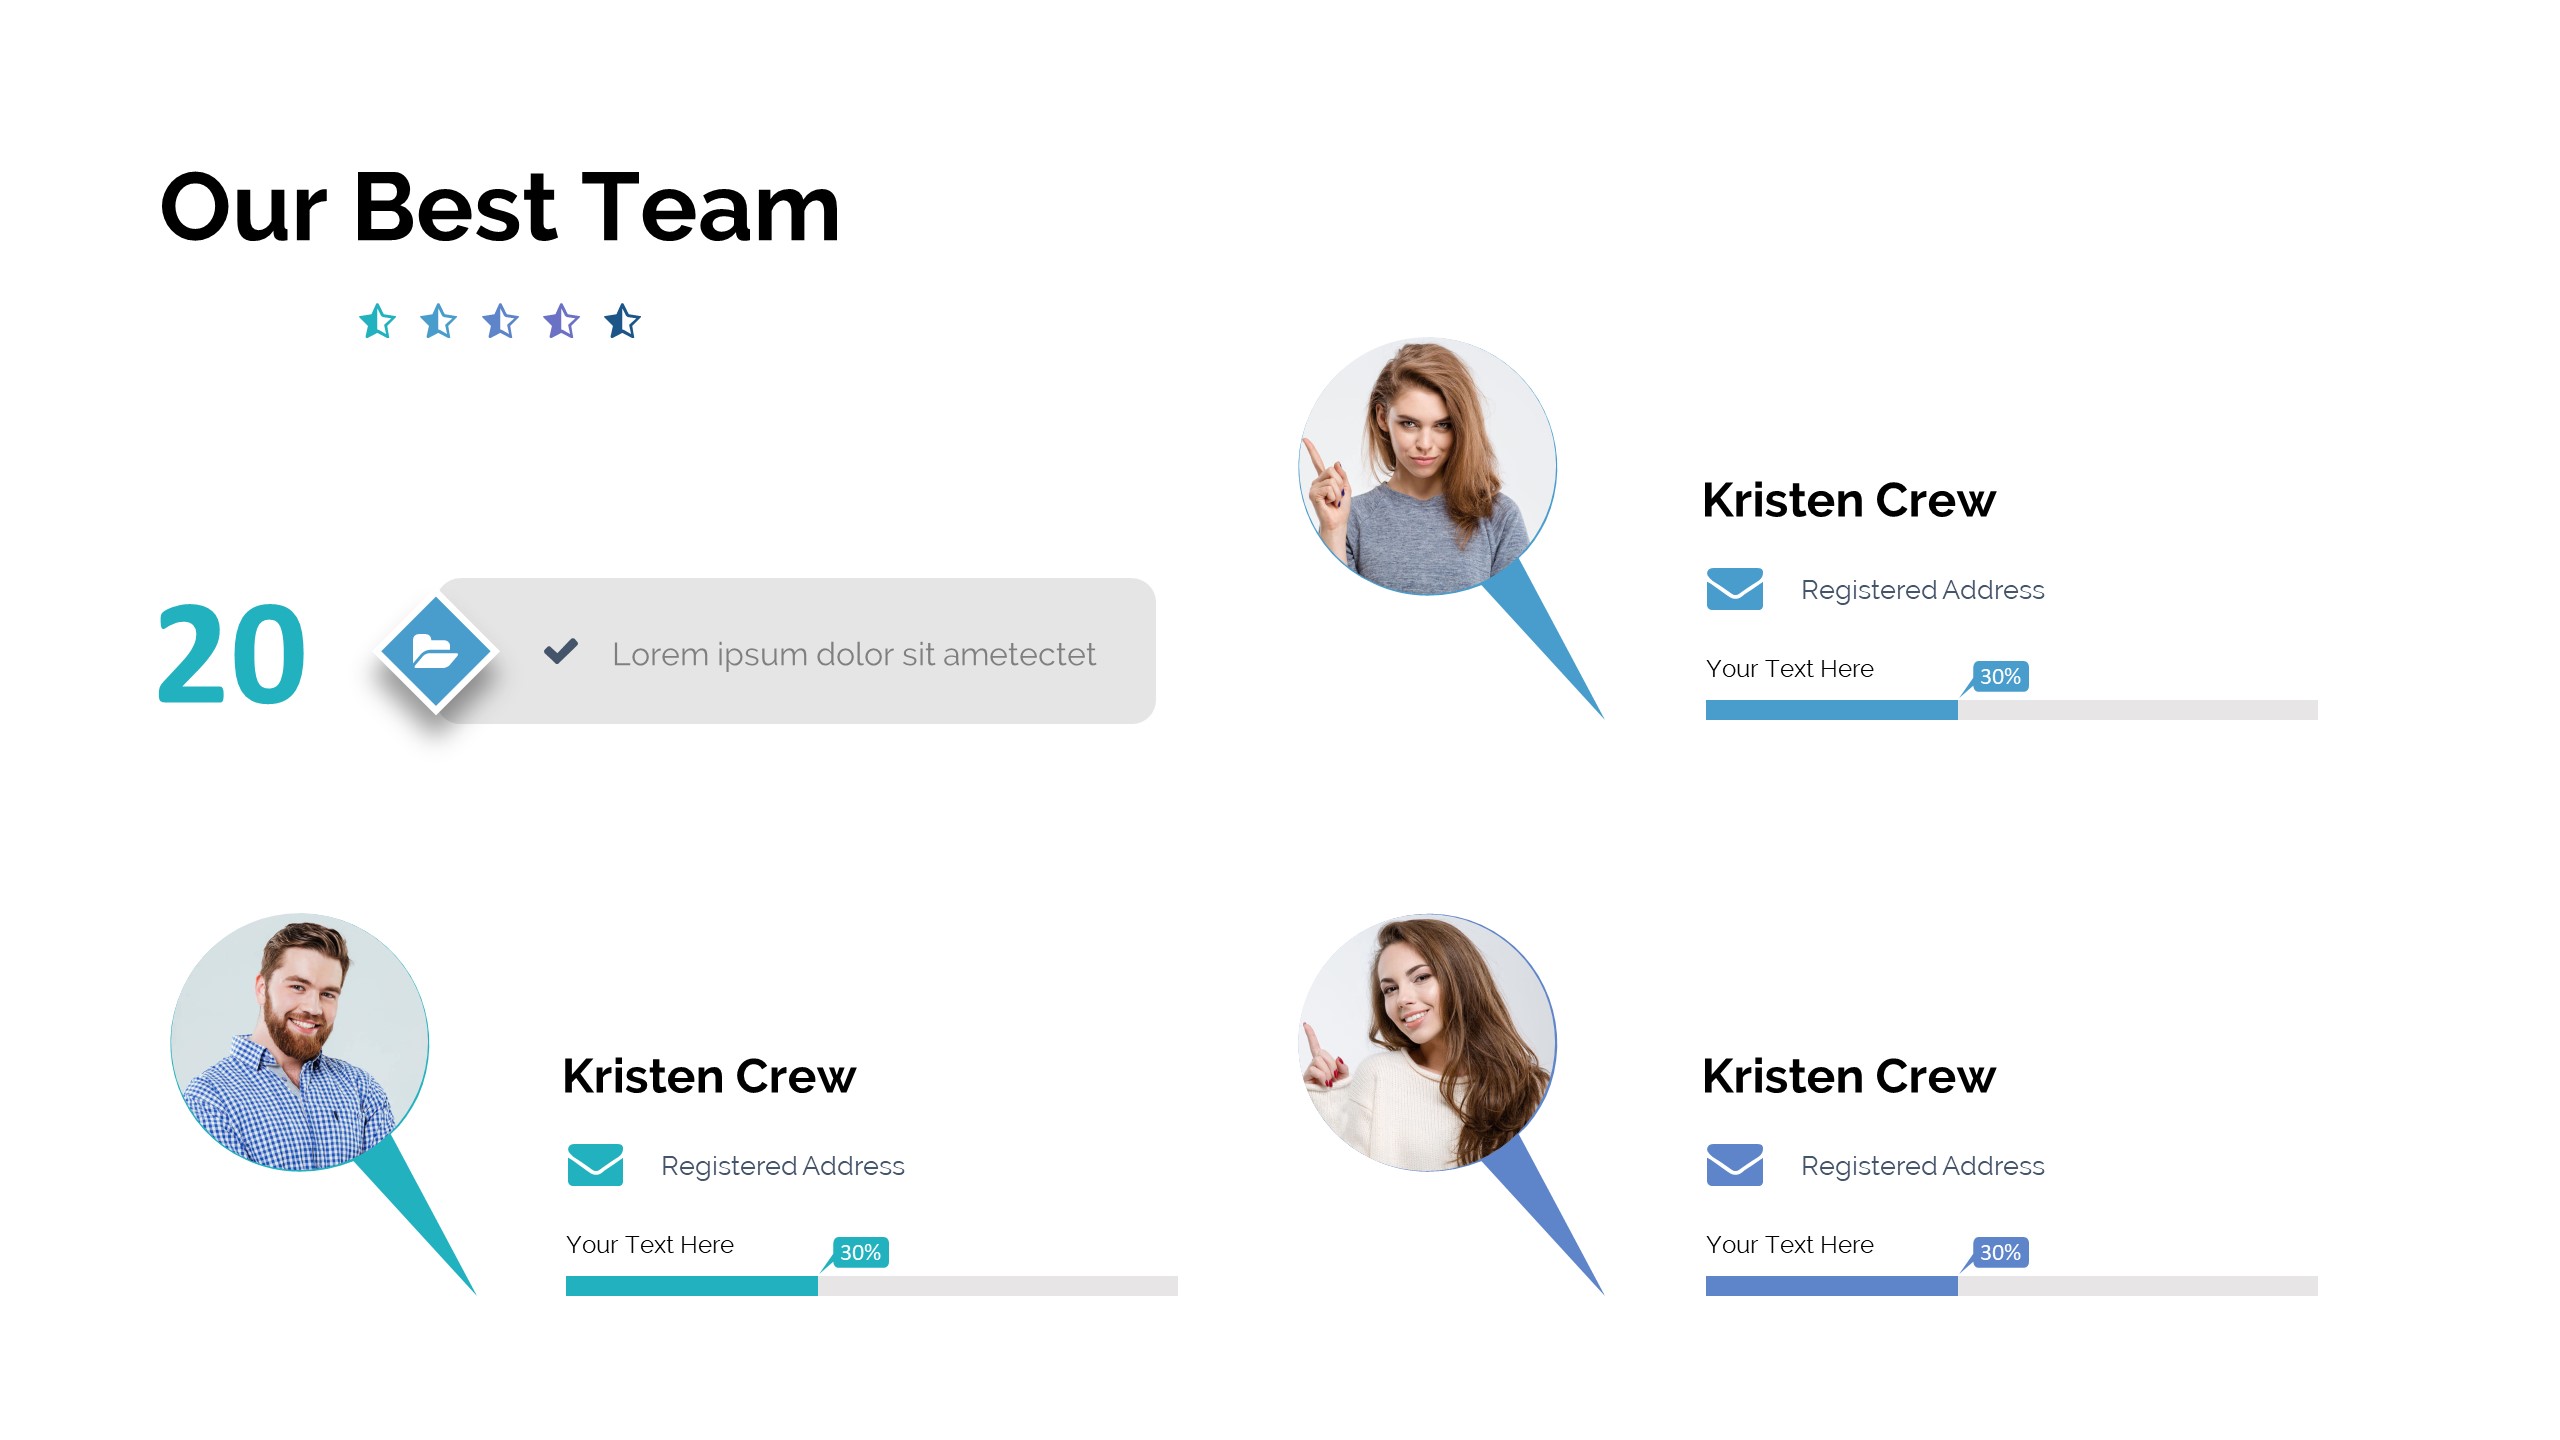Click the checkmark beside Lorem ipsum

click(x=561, y=652)
